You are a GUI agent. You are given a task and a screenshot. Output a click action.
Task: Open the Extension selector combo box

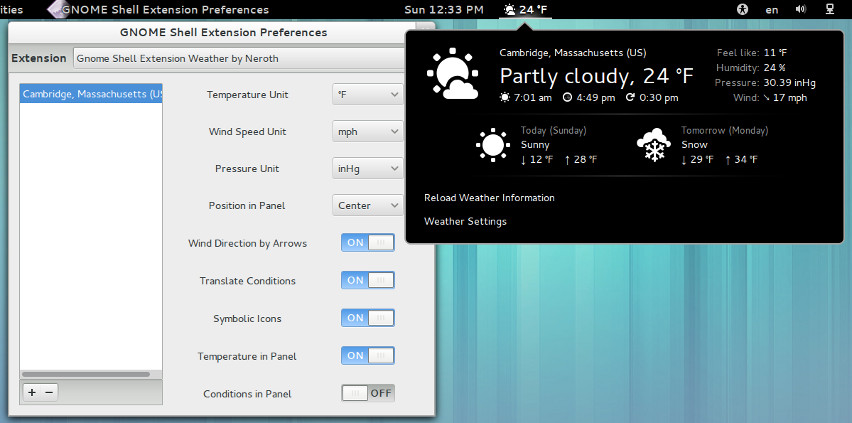(x=239, y=59)
